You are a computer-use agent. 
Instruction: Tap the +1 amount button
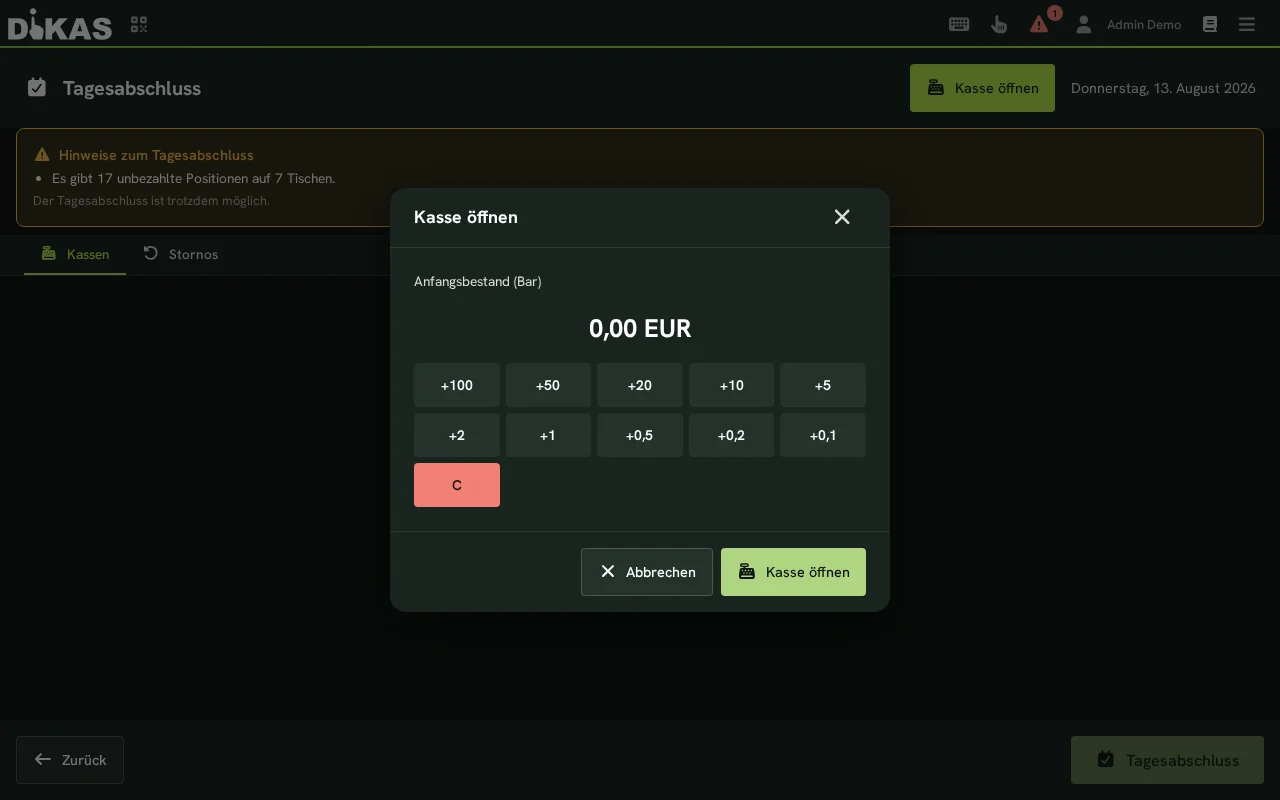[x=548, y=435]
